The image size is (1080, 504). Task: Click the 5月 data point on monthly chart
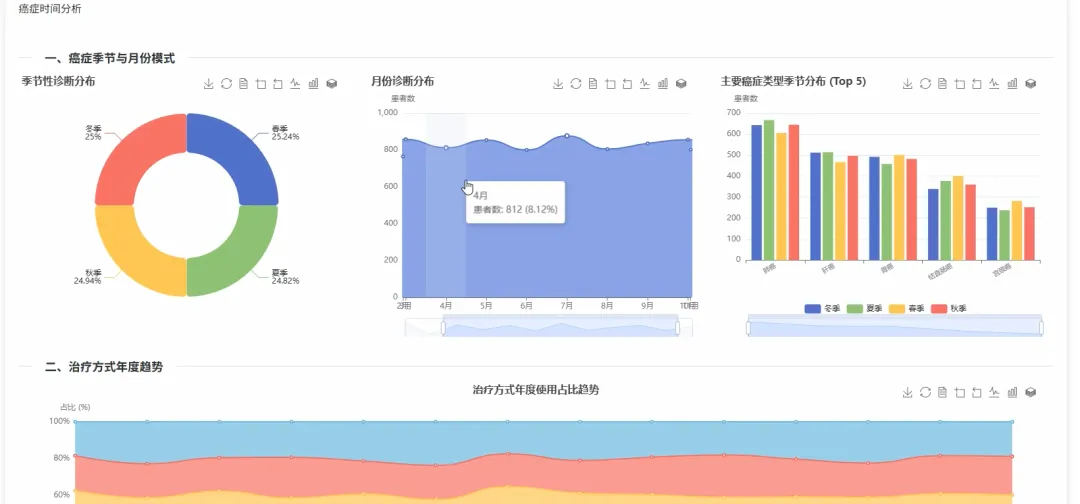click(486, 140)
